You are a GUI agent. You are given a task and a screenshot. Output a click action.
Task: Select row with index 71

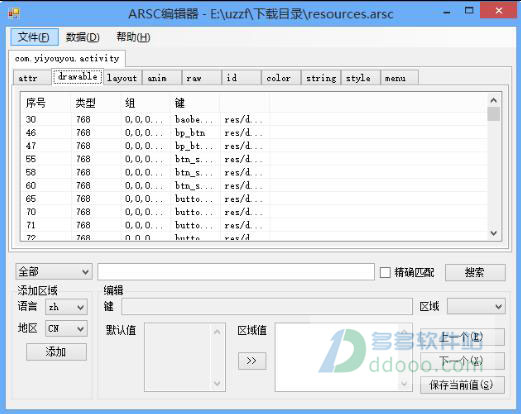[254, 225]
